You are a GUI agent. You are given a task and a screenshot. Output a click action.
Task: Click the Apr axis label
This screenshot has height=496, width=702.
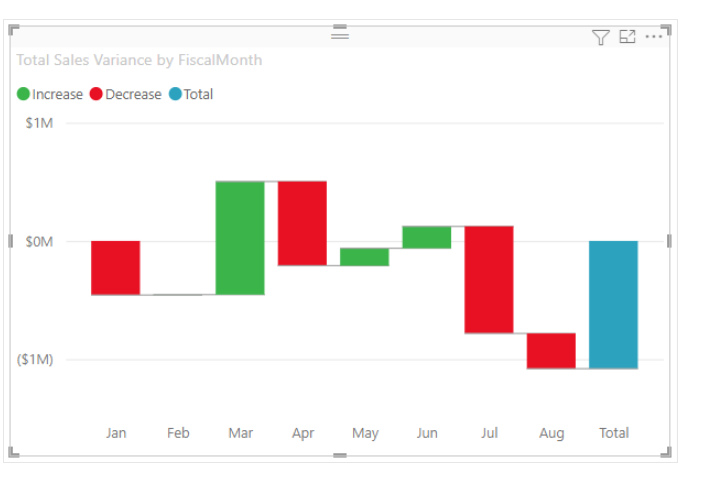click(x=303, y=434)
